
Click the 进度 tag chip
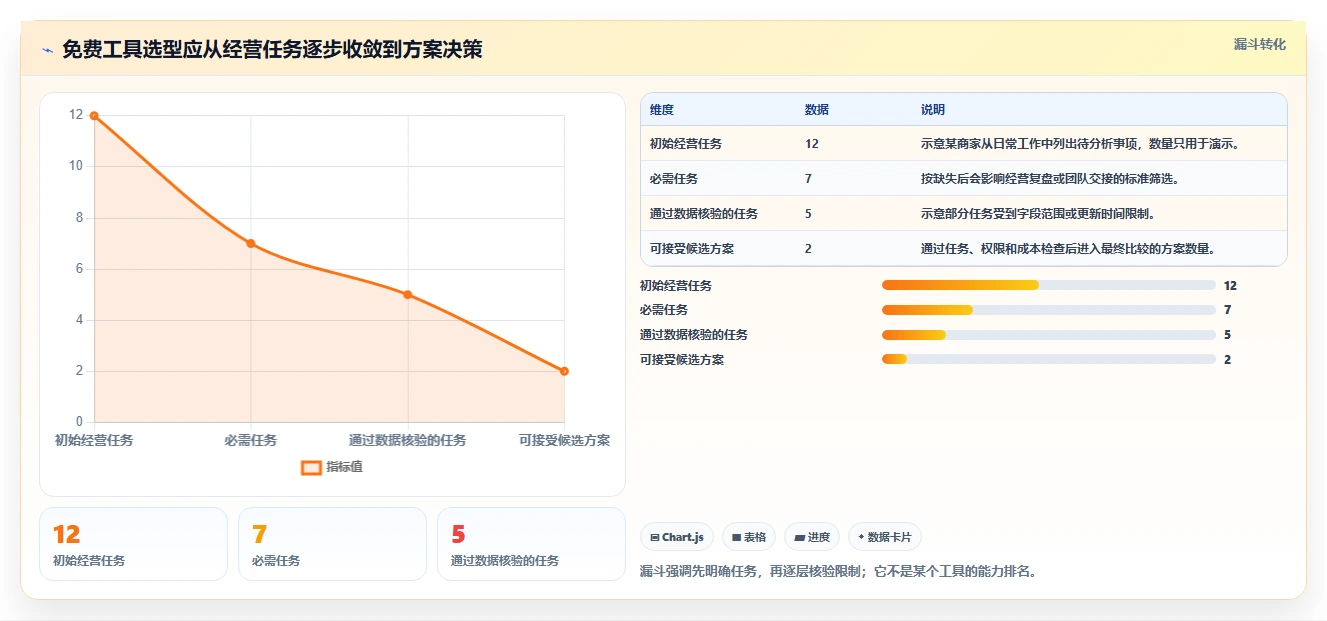tap(812, 537)
